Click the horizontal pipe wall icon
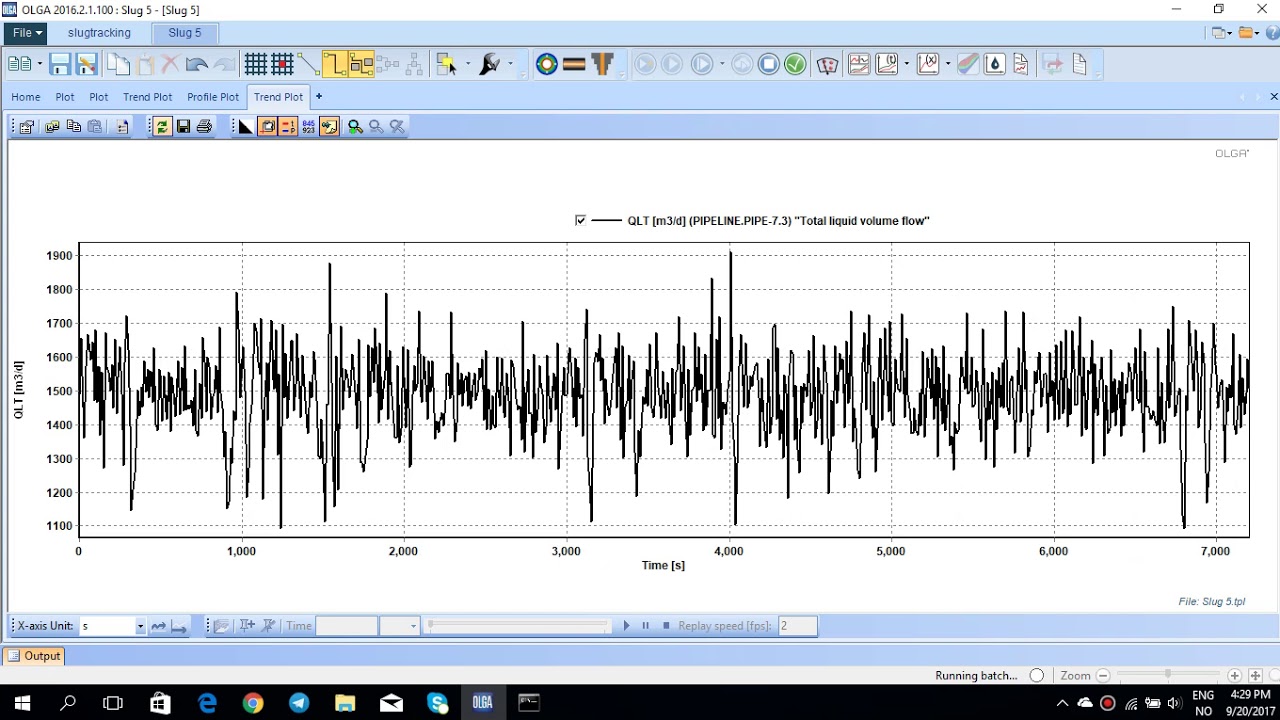Image resolution: width=1280 pixels, height=720 pixels. 574,65
